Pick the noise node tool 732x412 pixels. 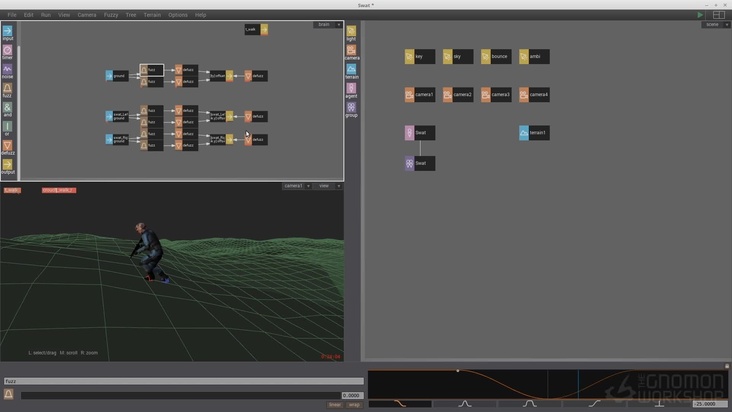(8, 70)
